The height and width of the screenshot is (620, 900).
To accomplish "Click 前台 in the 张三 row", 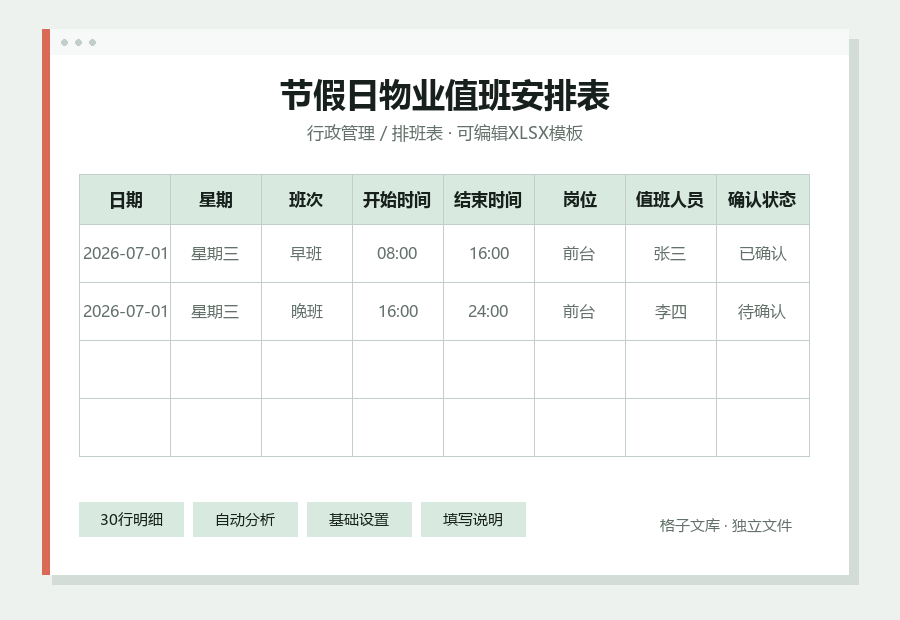I will click(580, 253).
